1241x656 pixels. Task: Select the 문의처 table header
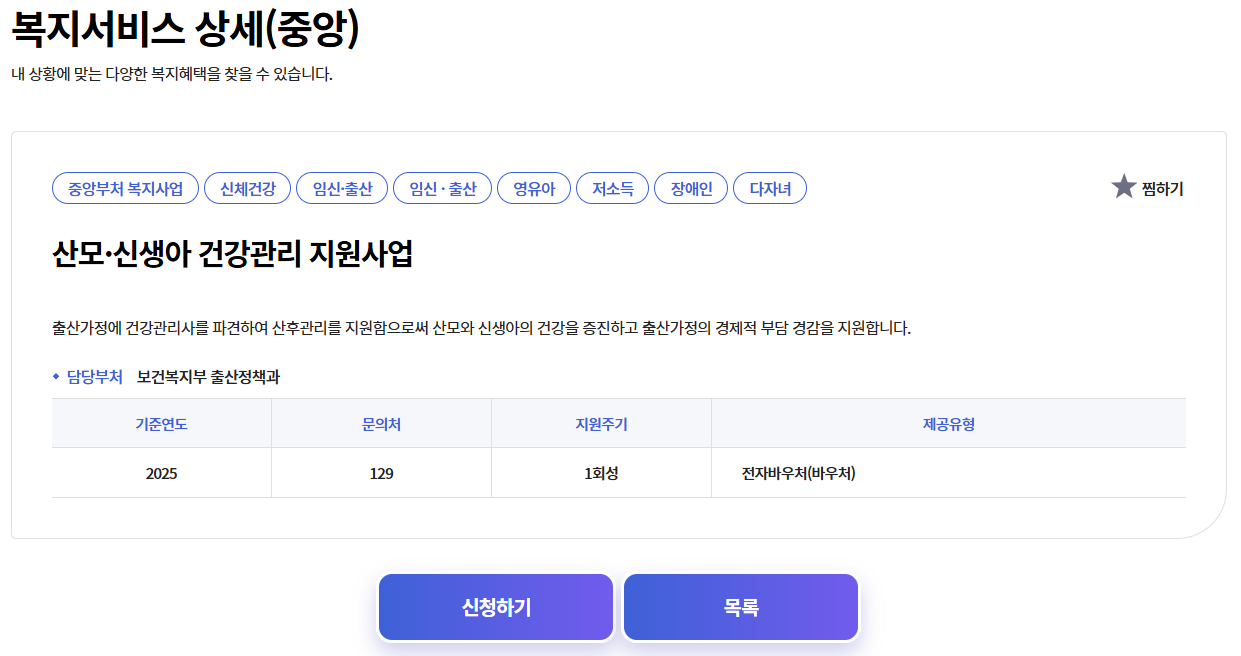381,422
